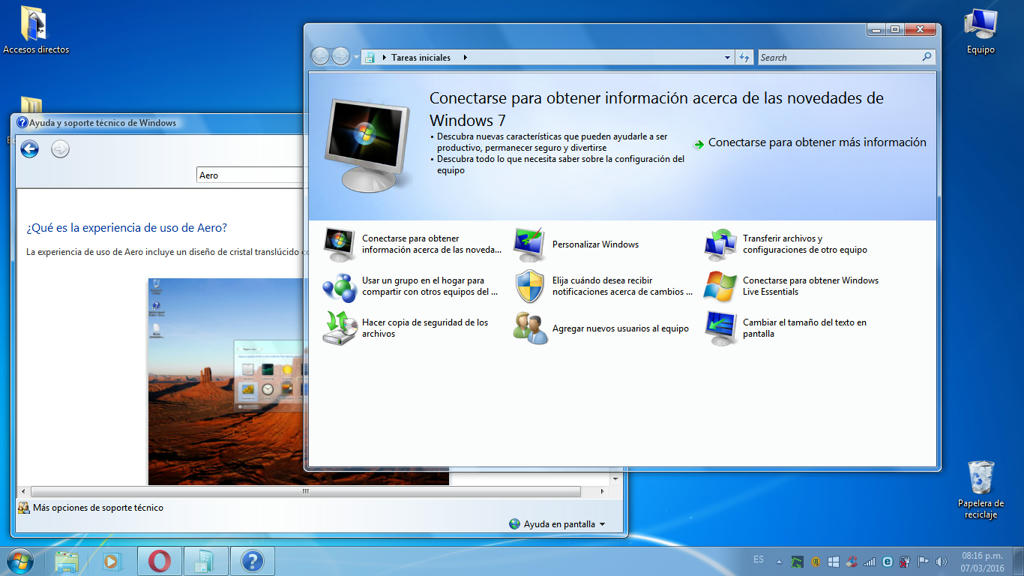The width and height of the screenshot is (1024, 576).
Task: Click the ES language indicator
Action: [x=758, y=560]
